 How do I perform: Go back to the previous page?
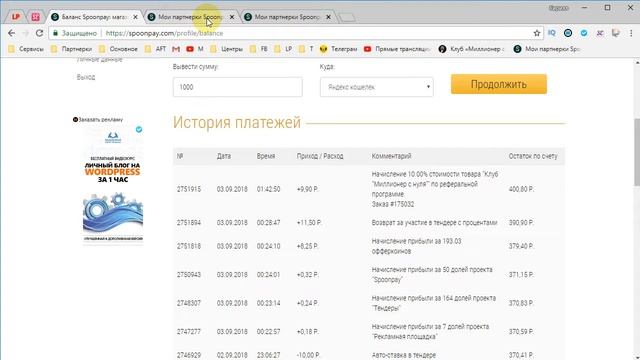(x=11, y=33)
